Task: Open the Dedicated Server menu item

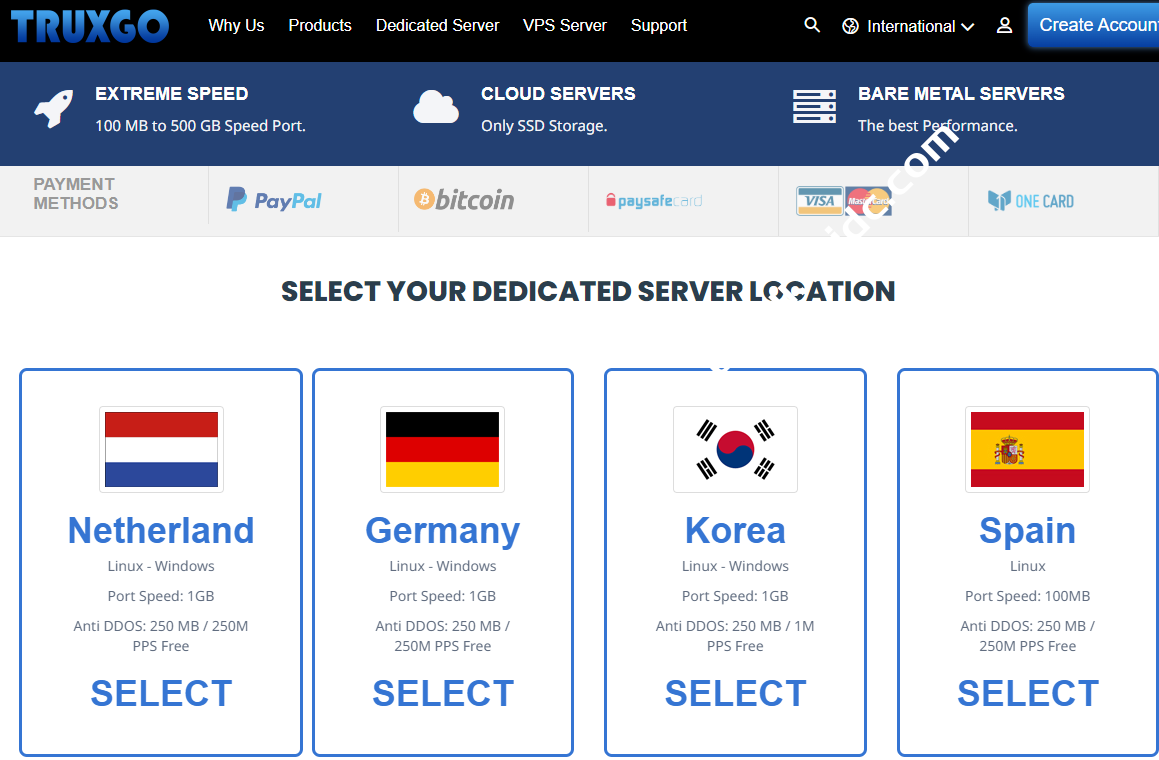Action: pos(437,25)
